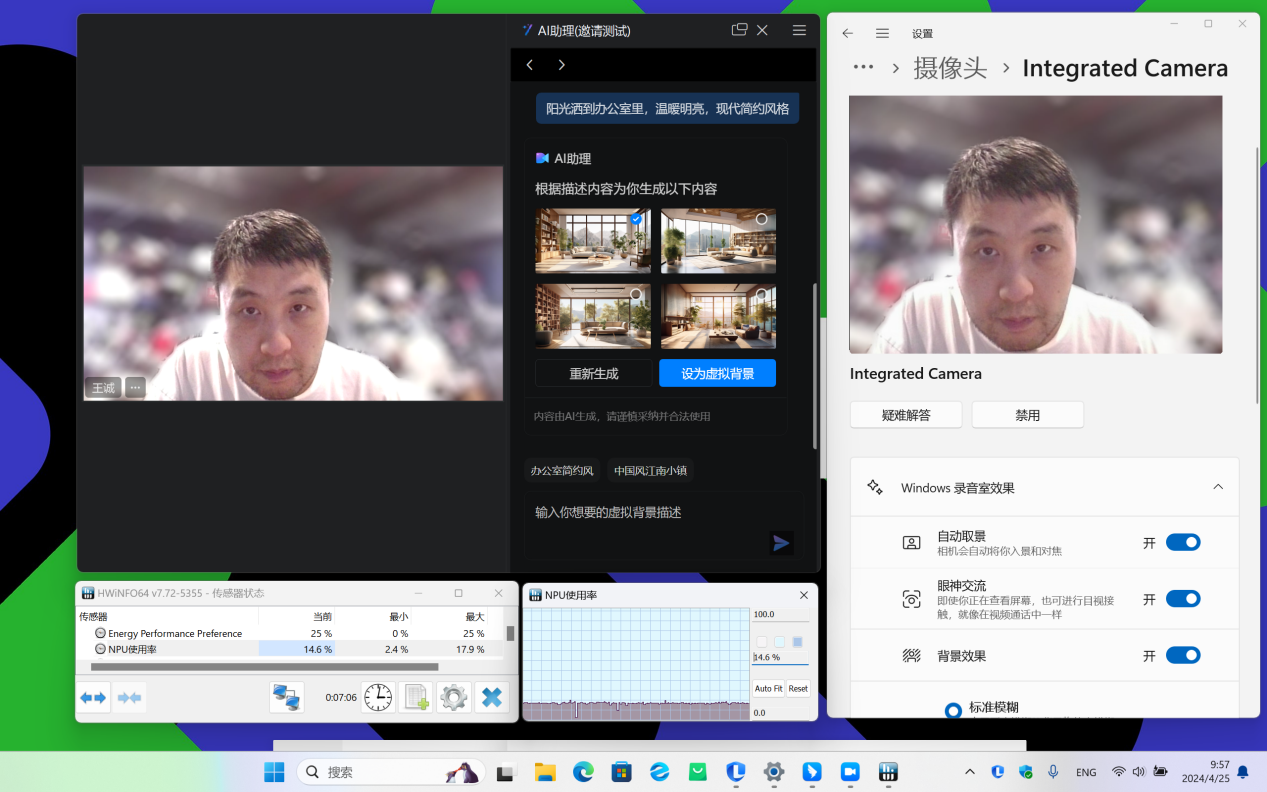Click the blue double-arrow icon in HWiNFO toolbar
The height and width of the screenshot is (792, 1267).
point(93,697)
